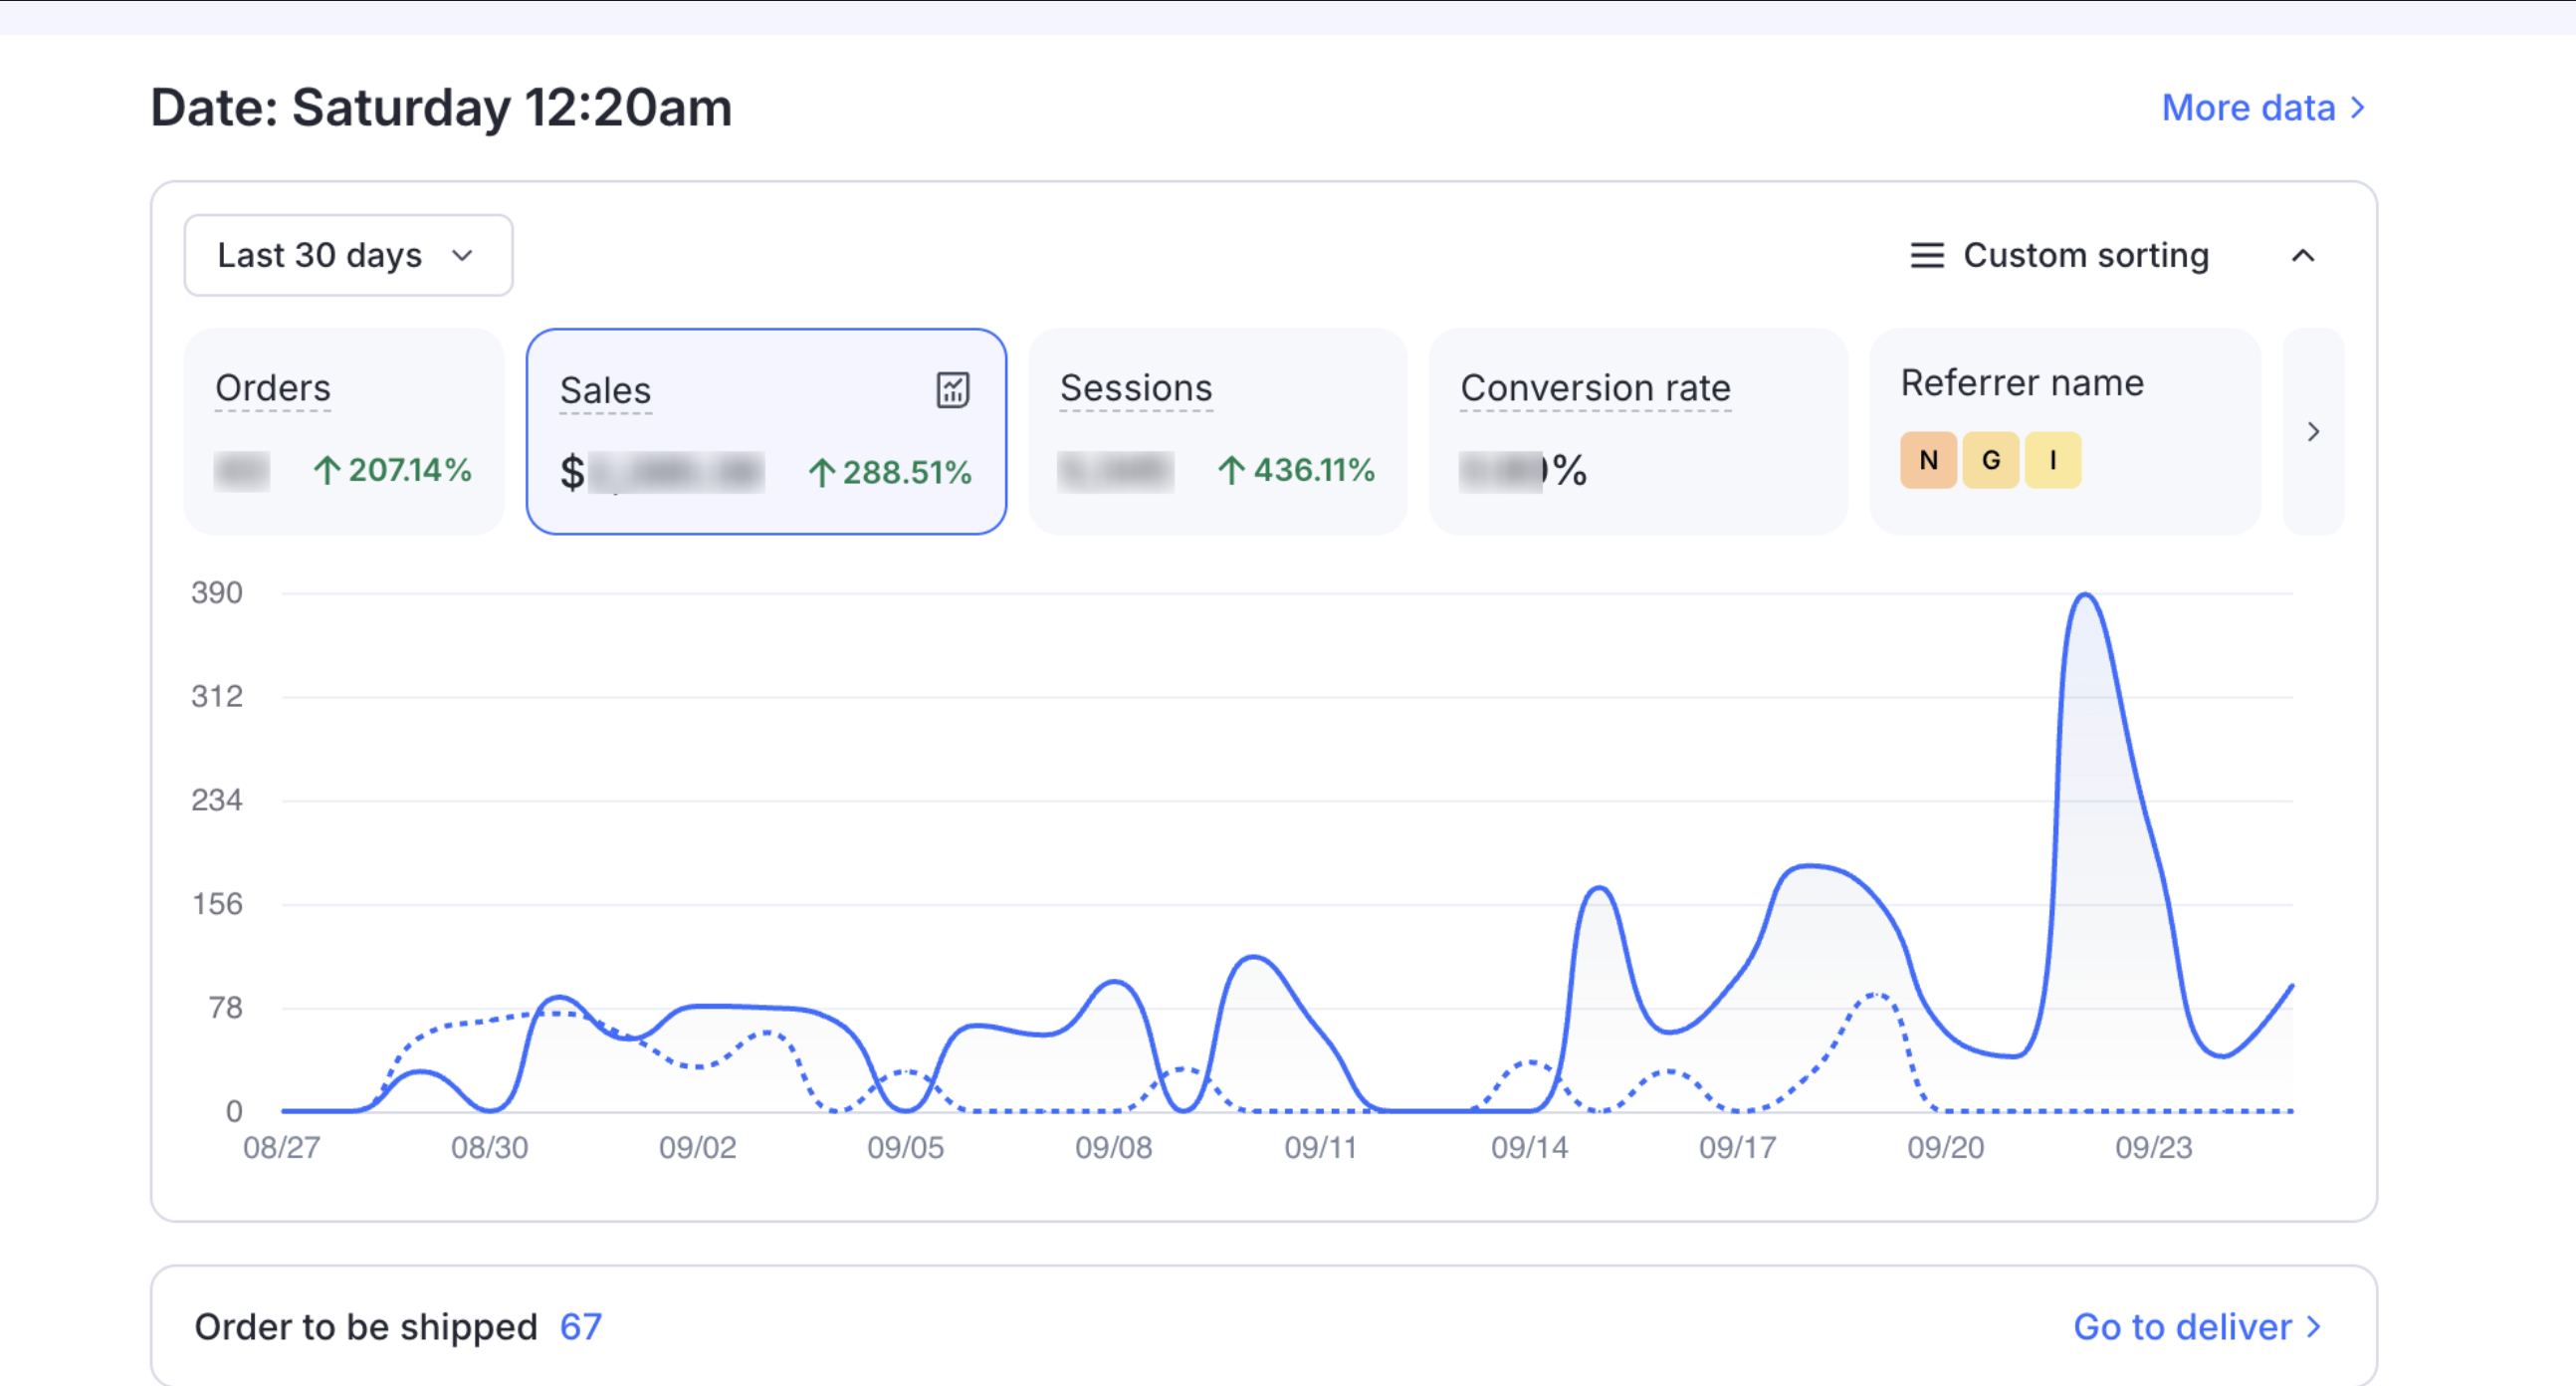Open the More data link
2576x1386 pixels.
tap(2262, 108)
